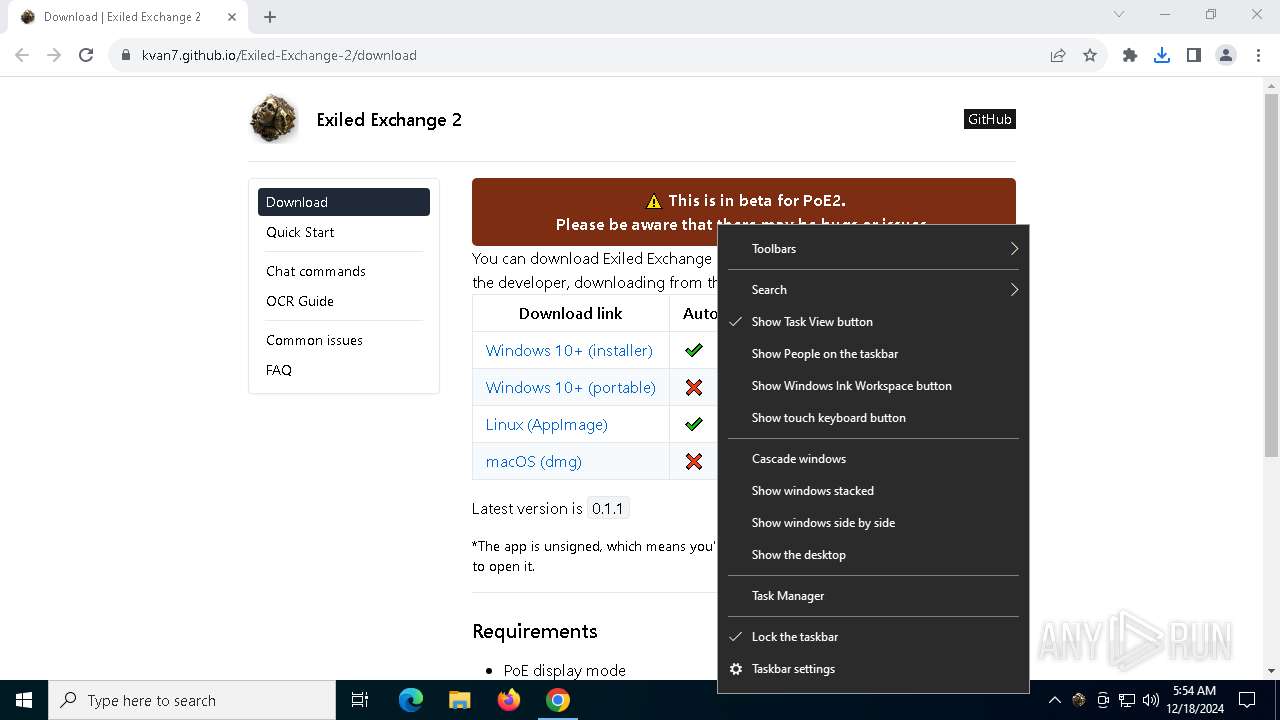The width and height of the screenshot is (1280, 720).
Task: Open the FAQ sidebar link
Action: pos(279,370)
